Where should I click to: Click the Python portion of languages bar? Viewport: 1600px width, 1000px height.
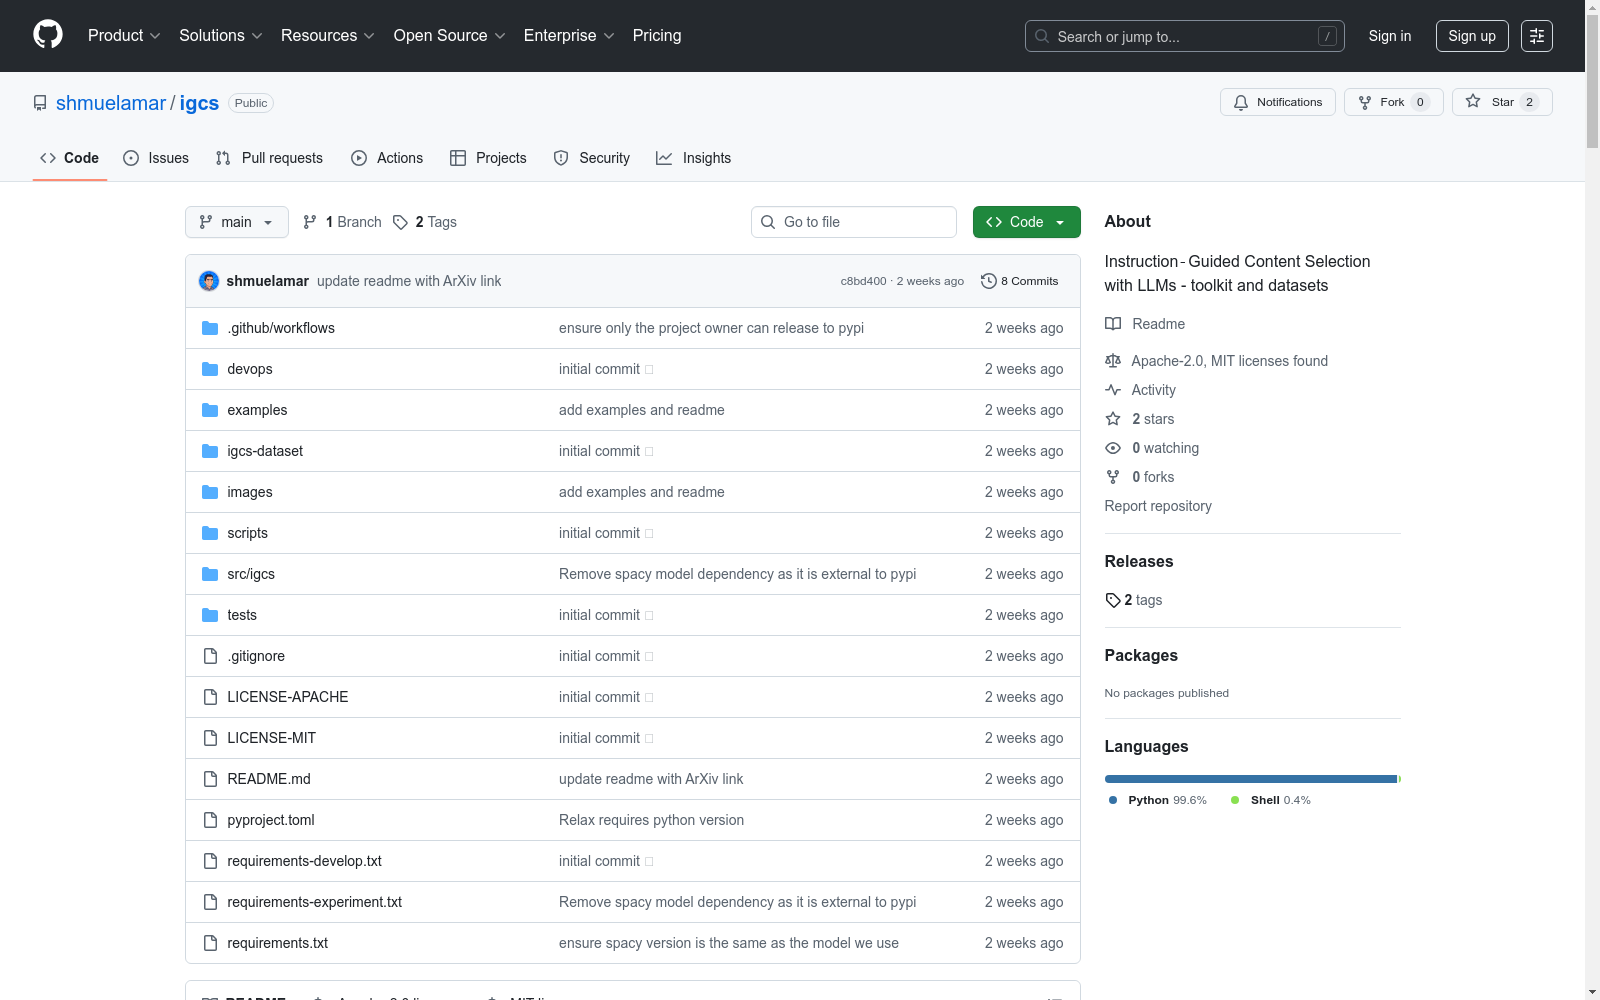pos(1251,779)
